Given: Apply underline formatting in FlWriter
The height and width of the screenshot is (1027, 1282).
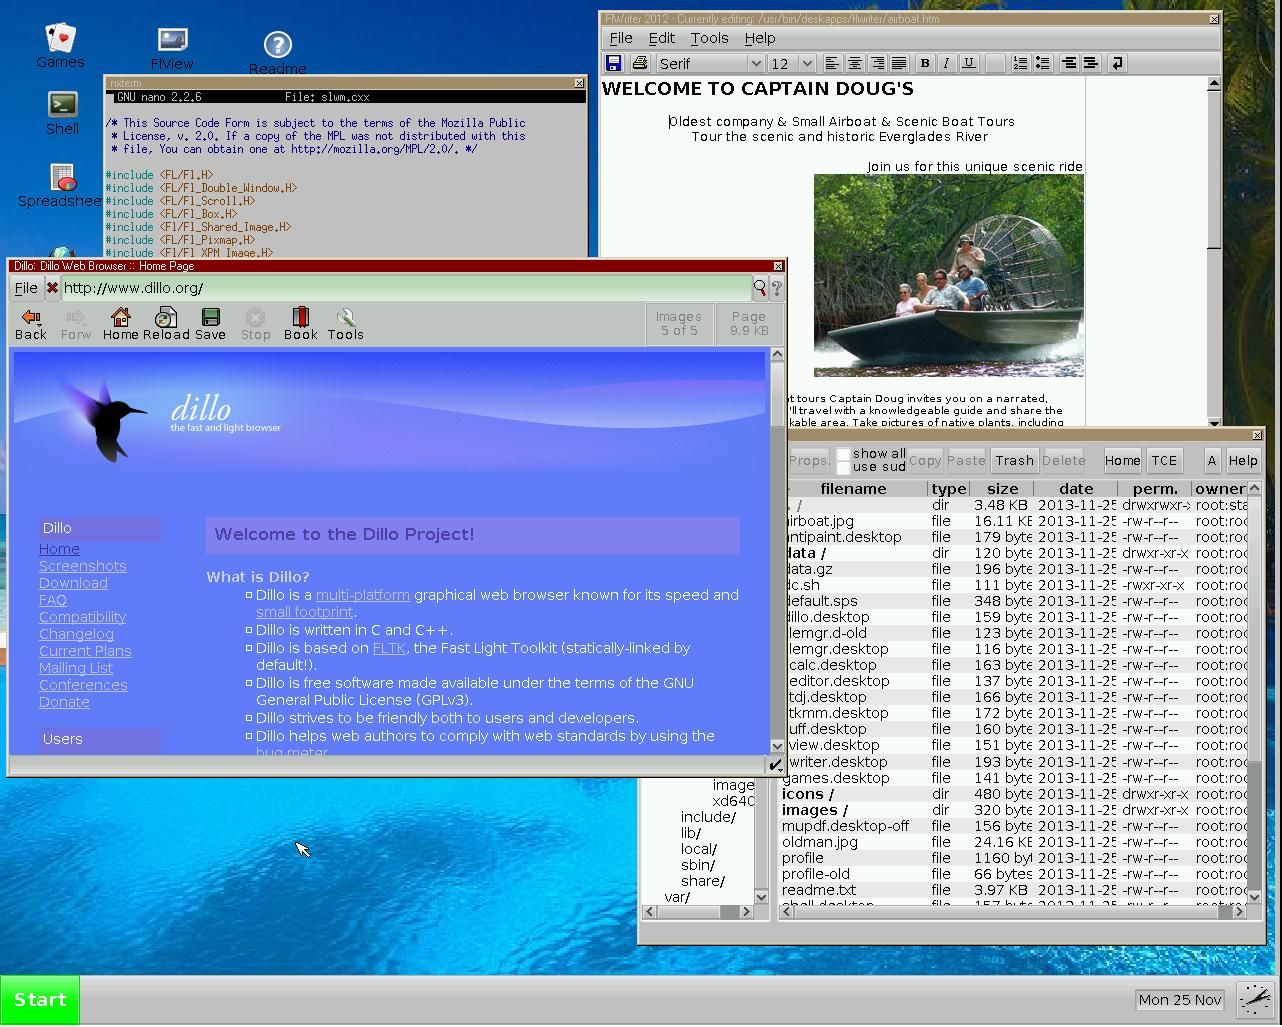Looking at the screenshot, I should click(x=967, y=63).
